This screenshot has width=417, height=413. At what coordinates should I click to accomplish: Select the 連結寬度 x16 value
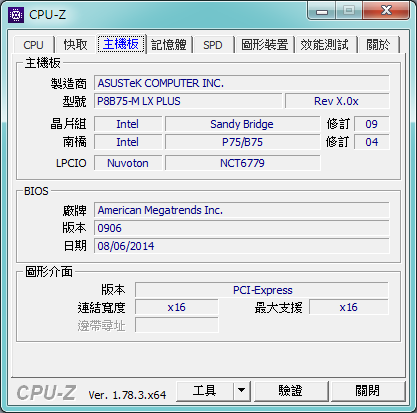pos(177,307)
